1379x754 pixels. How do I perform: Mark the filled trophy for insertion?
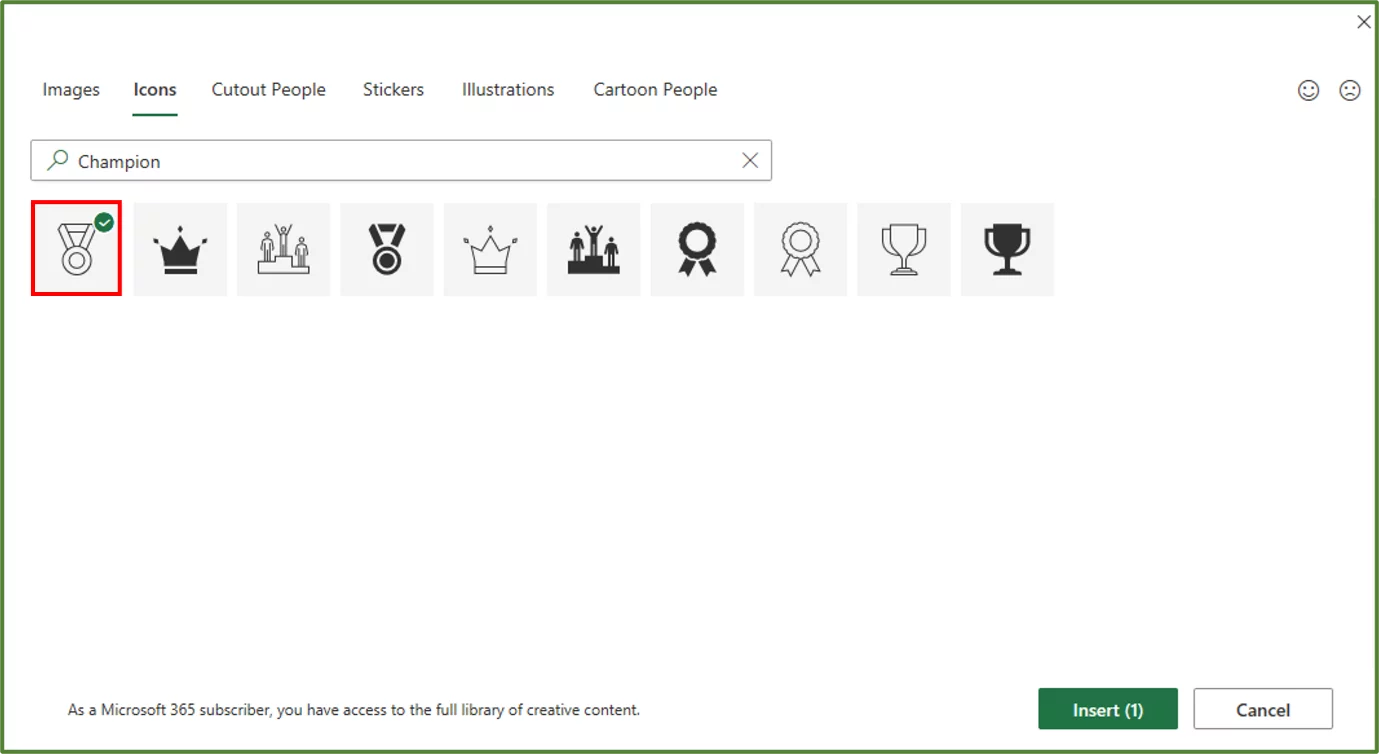(1007, 249)
